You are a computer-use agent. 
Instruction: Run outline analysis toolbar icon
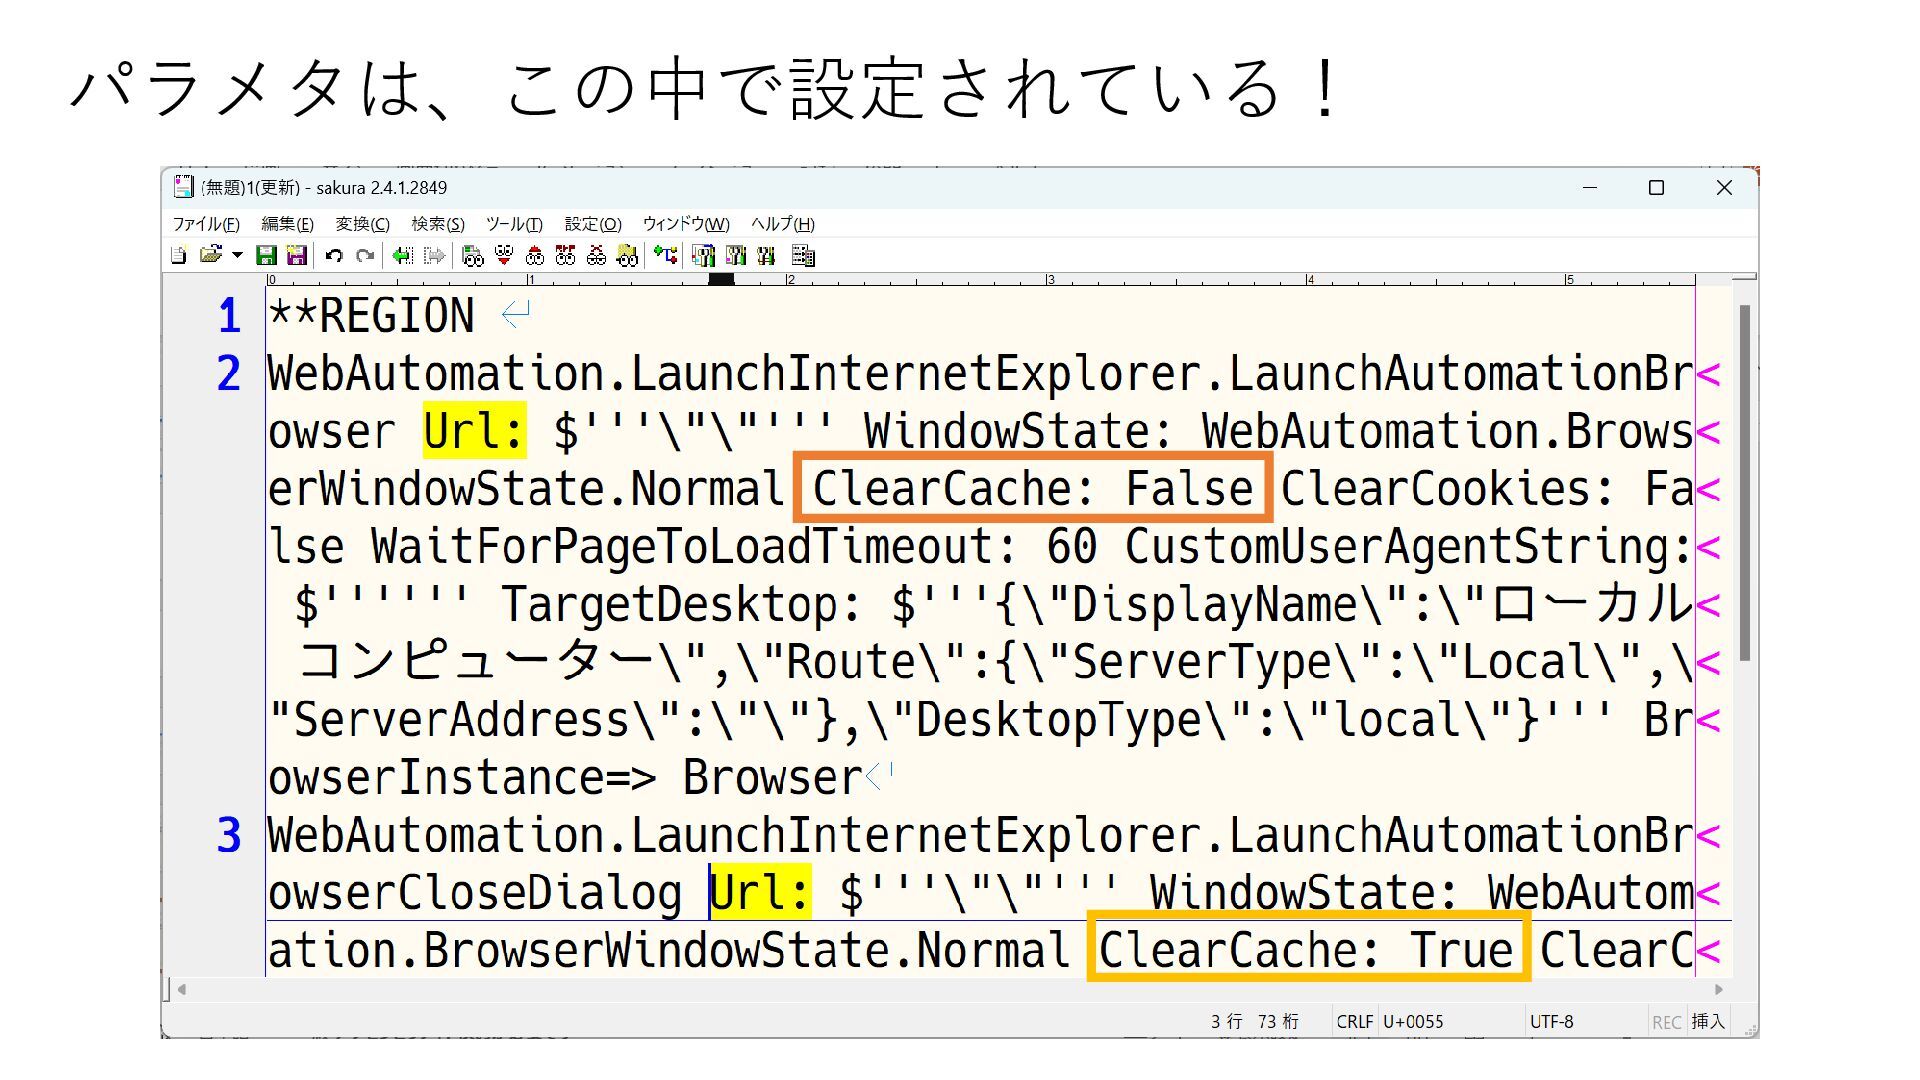pyautogui.click(x=665, y=255)
